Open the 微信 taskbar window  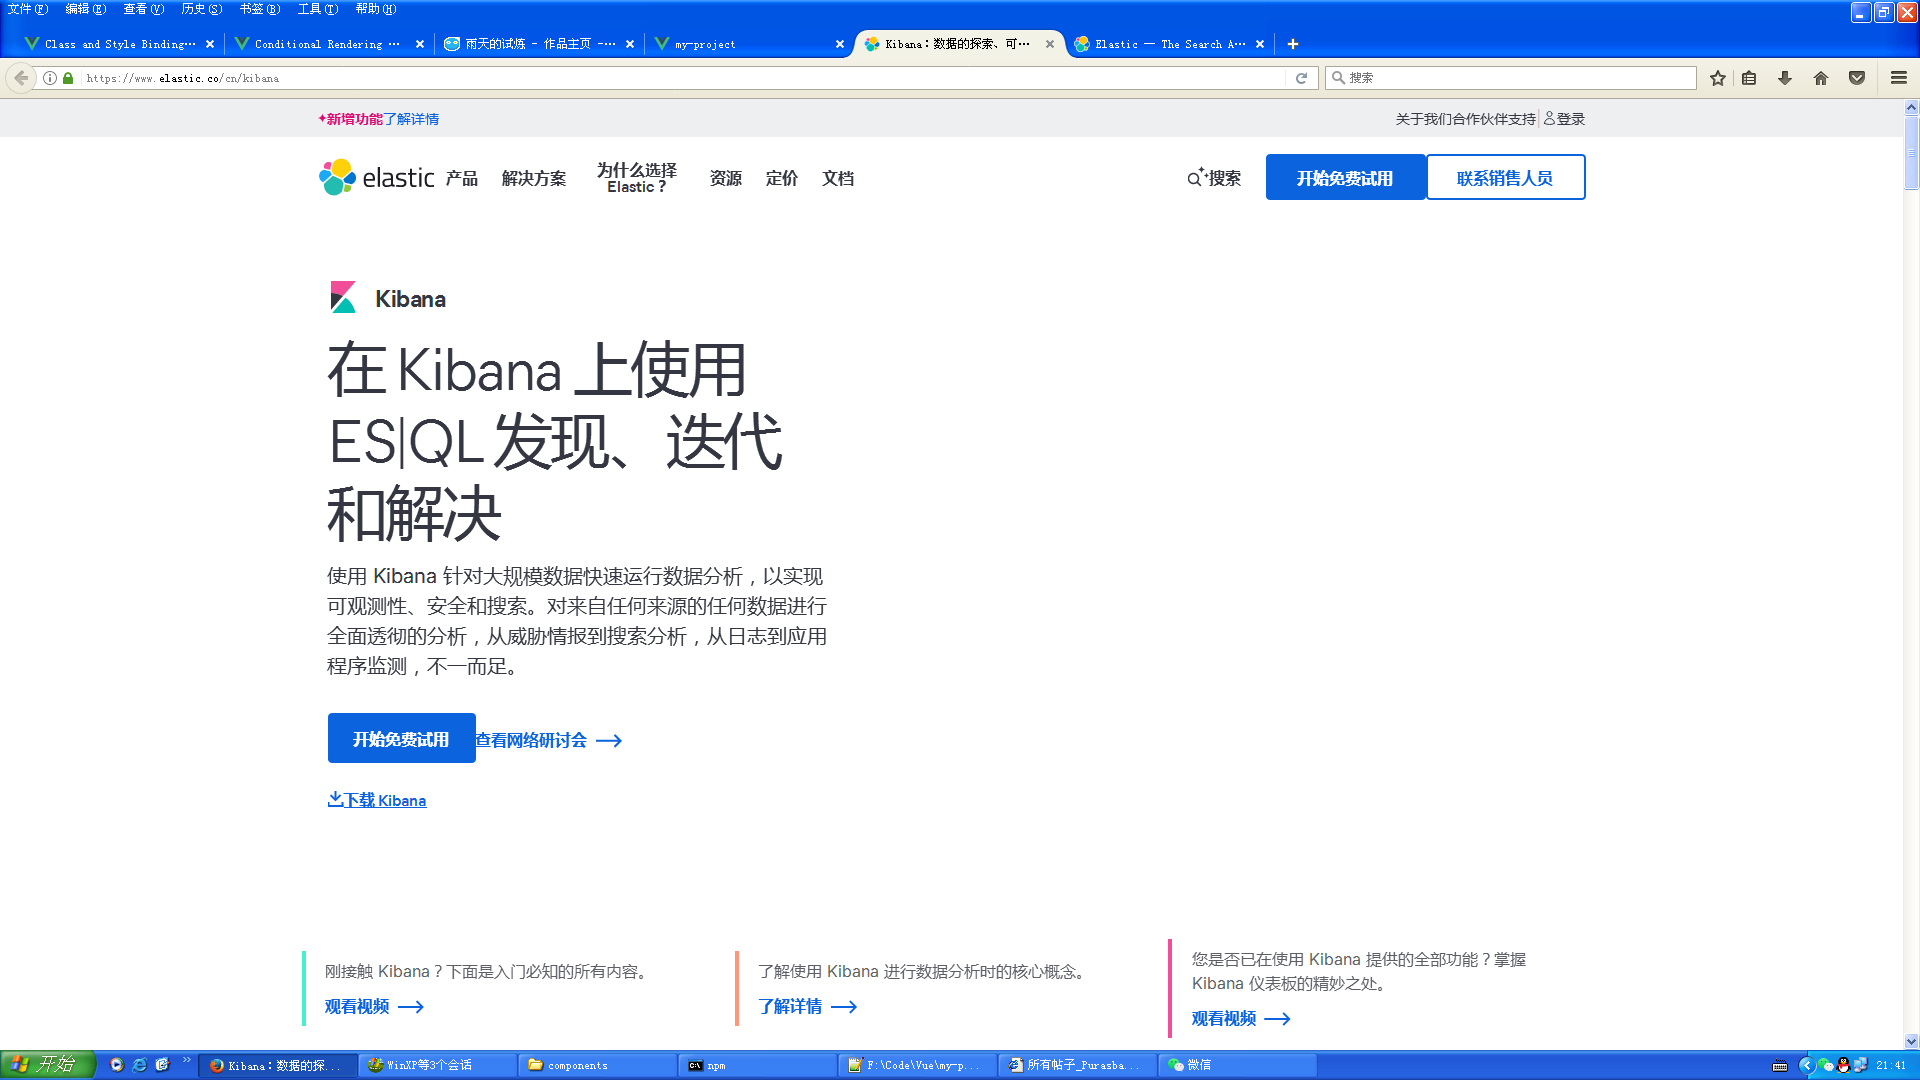tap(1237, 1065)
